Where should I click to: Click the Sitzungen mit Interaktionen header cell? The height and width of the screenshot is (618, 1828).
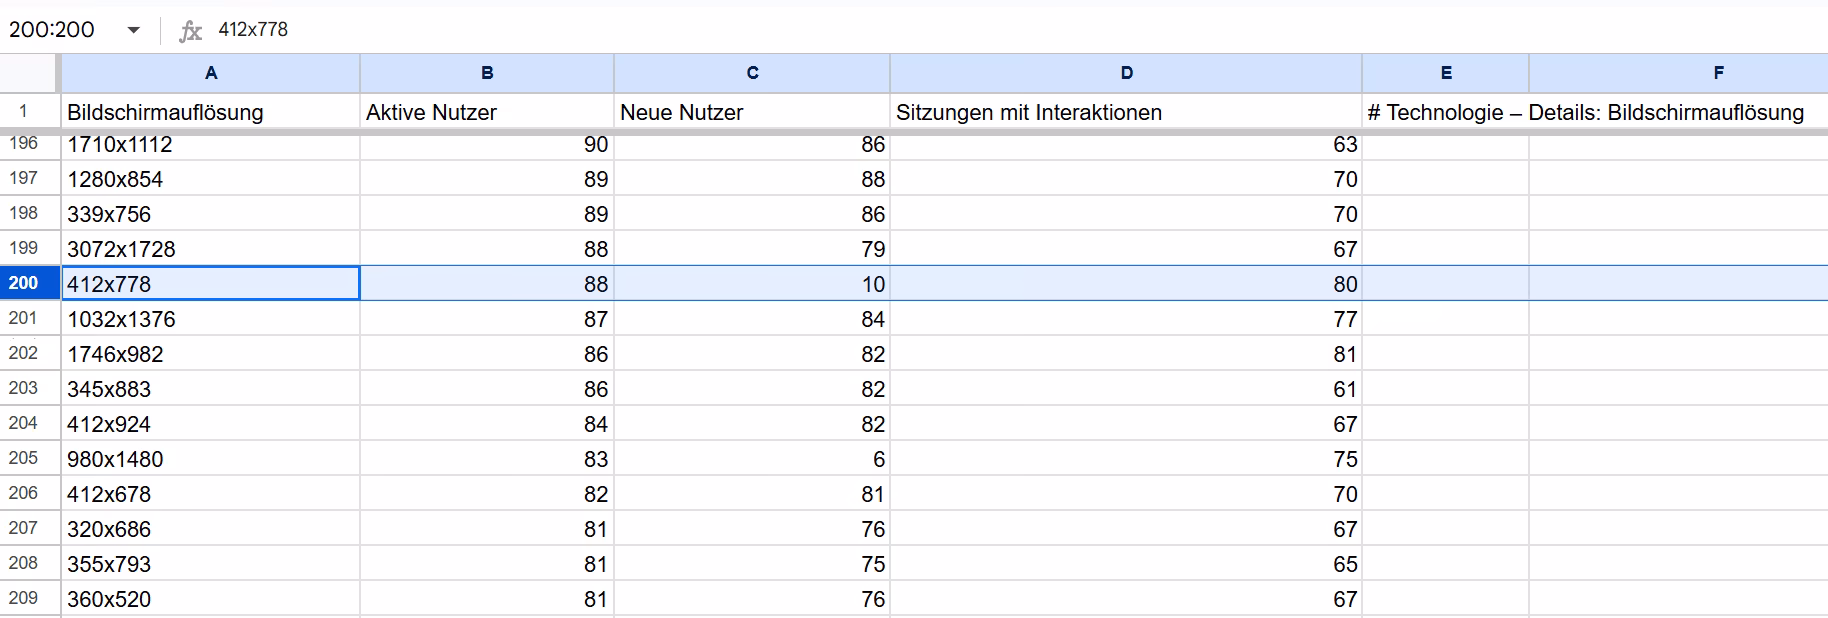click(x=1126, y=112)
